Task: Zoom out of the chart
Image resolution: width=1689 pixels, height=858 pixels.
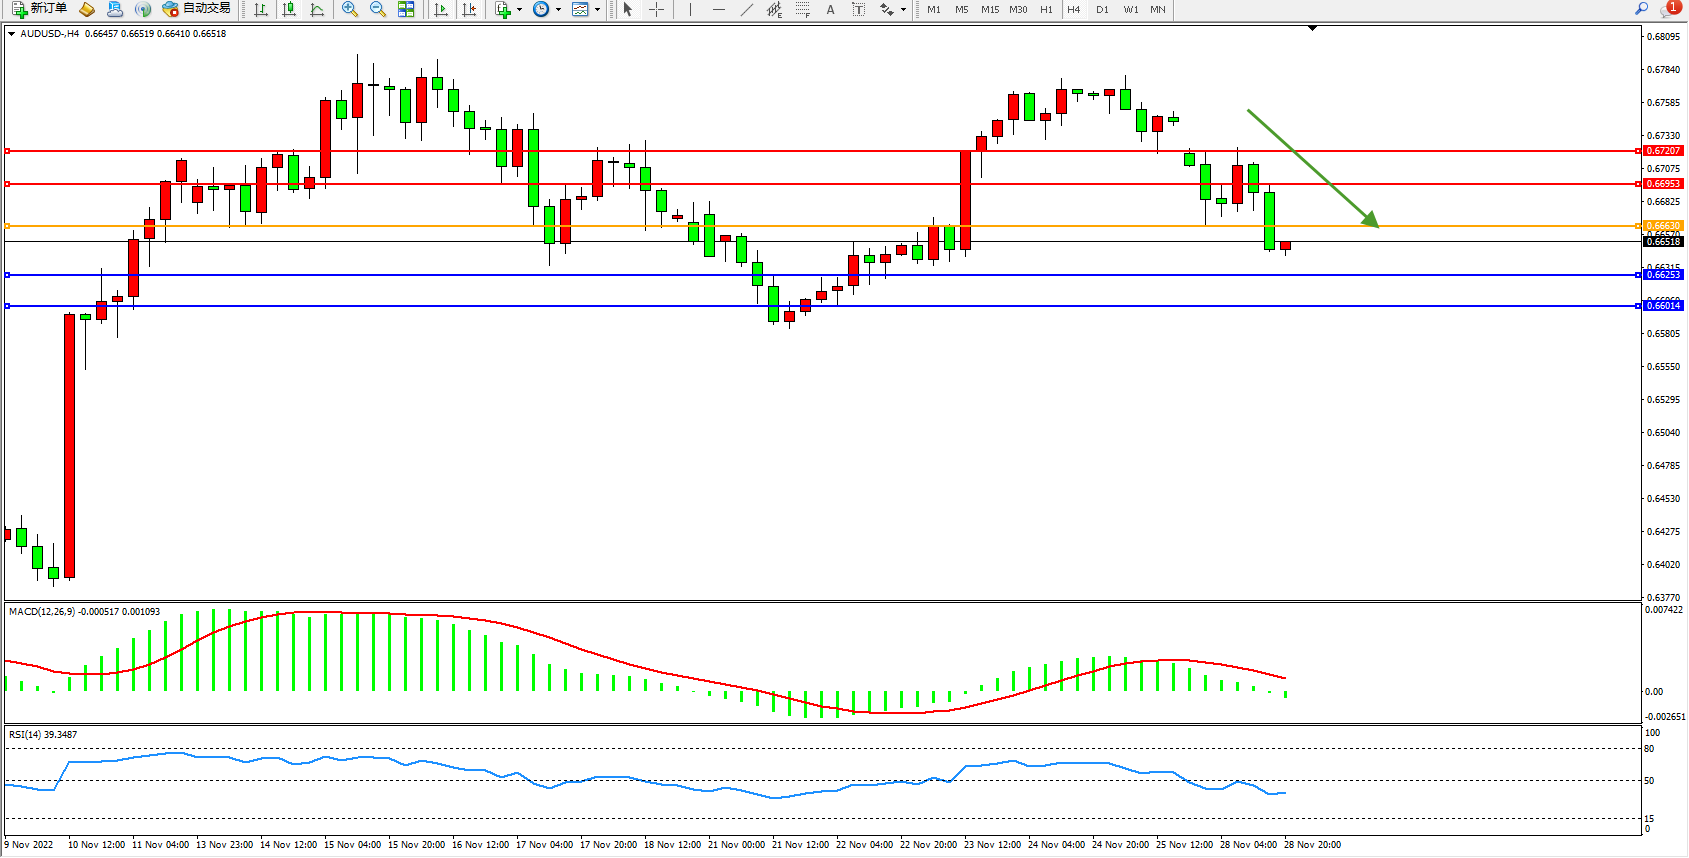Action: point(377,9)
